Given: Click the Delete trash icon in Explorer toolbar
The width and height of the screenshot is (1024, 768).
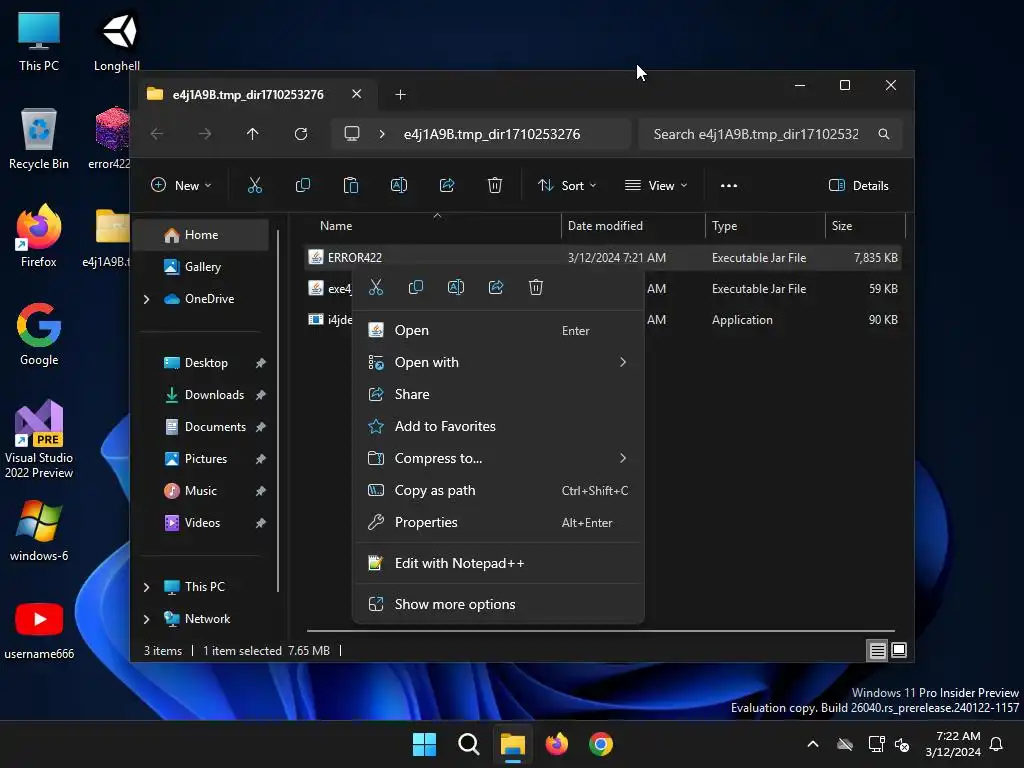Looking at the screenshot, I should 495,185.
